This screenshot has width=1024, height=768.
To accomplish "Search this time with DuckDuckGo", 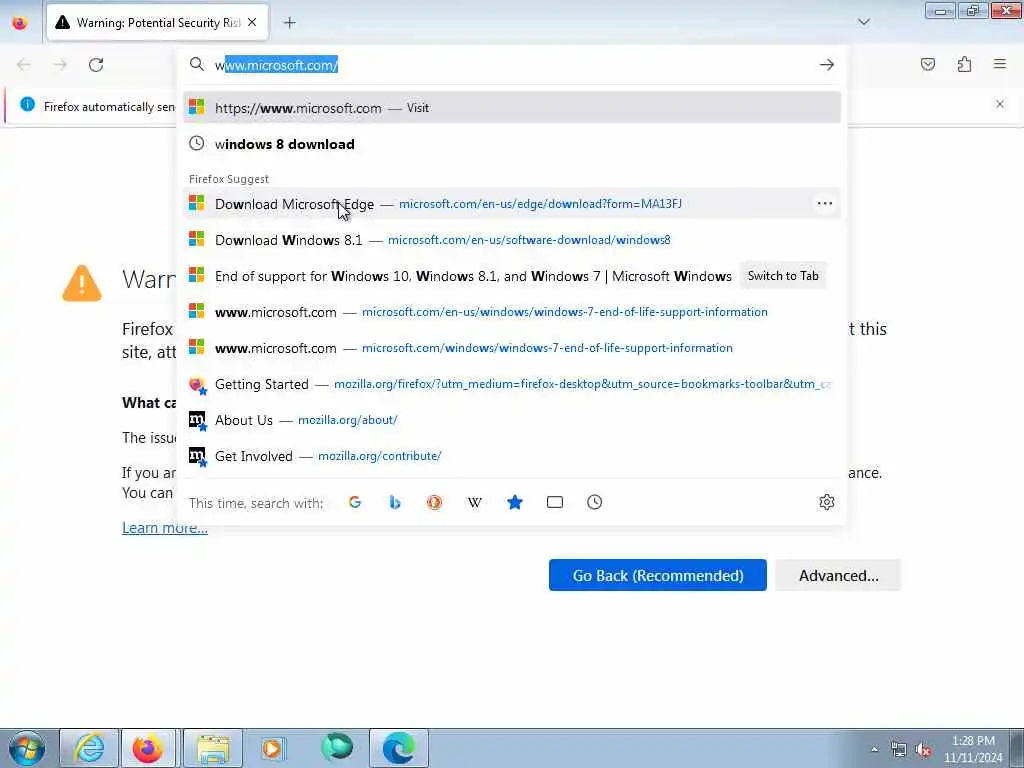I will click(434, 502).
